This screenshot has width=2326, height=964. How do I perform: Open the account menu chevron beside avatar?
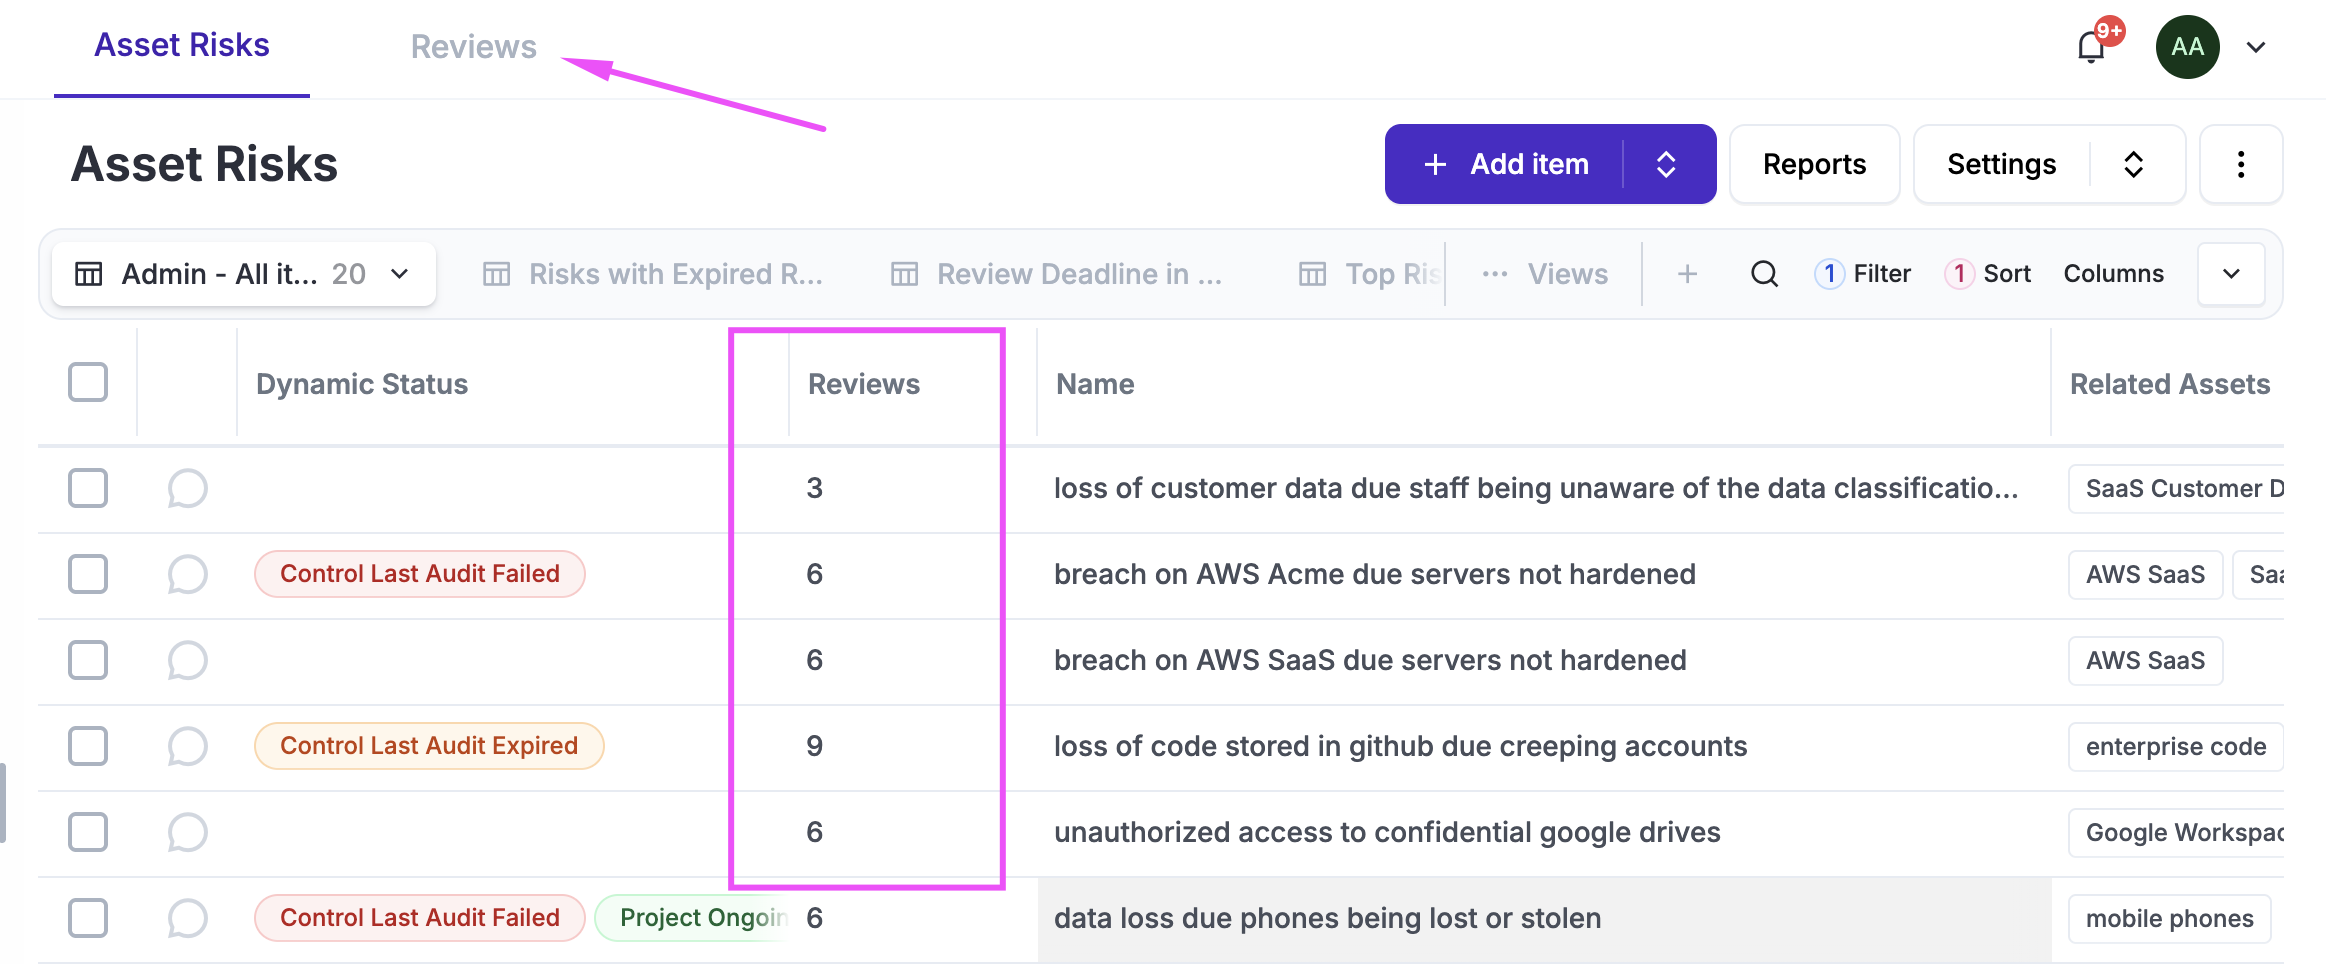point(2256,47)
